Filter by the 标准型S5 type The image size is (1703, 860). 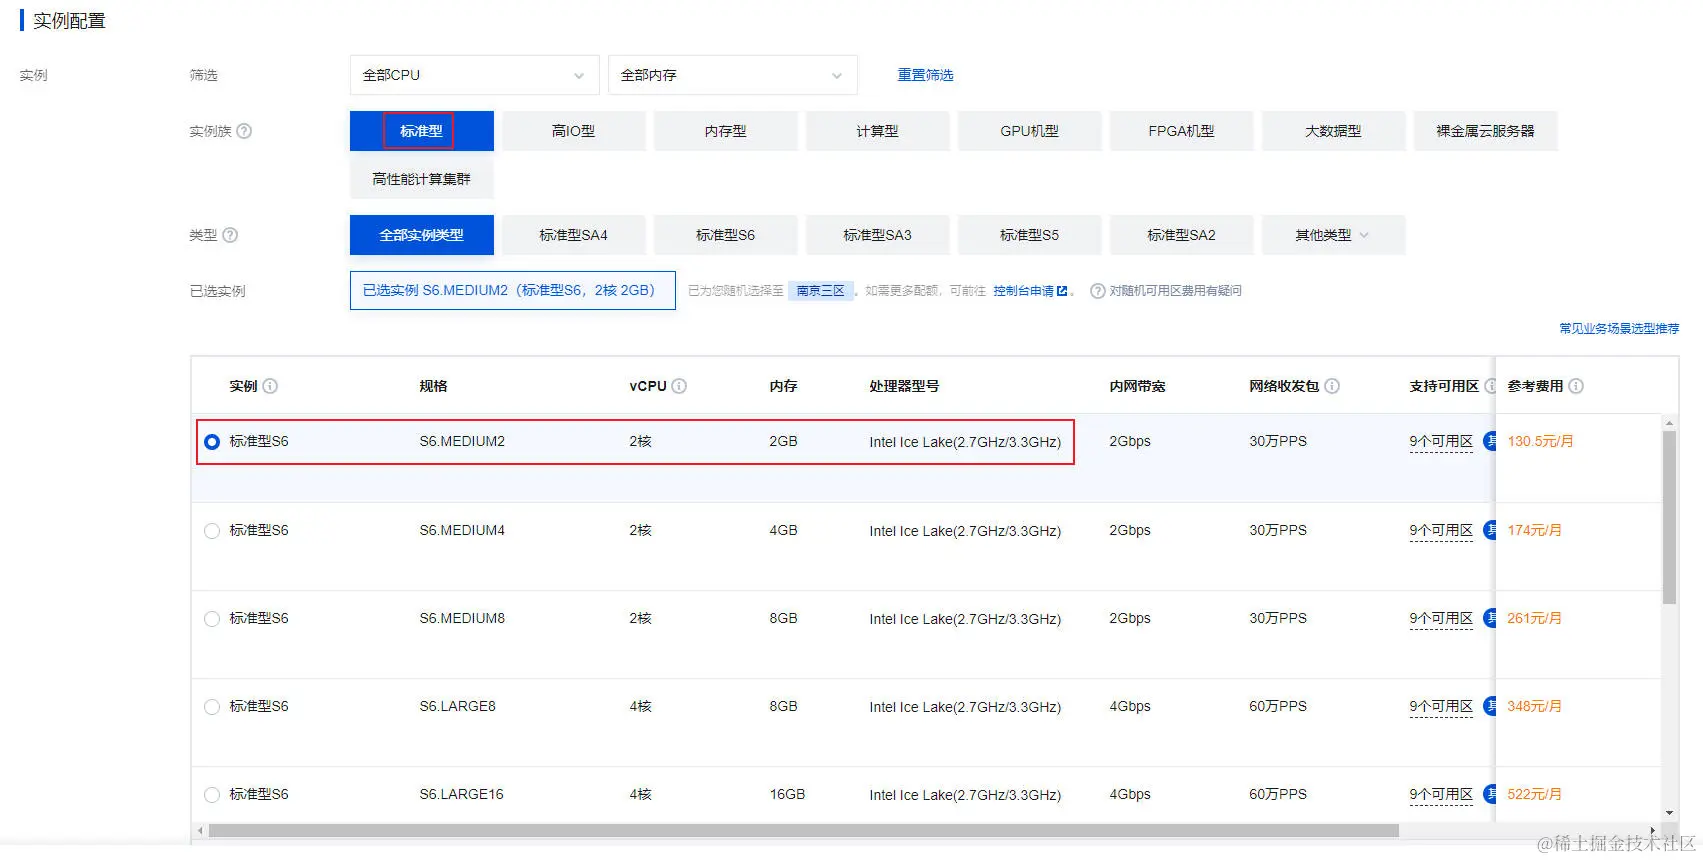click(1030, 235)
